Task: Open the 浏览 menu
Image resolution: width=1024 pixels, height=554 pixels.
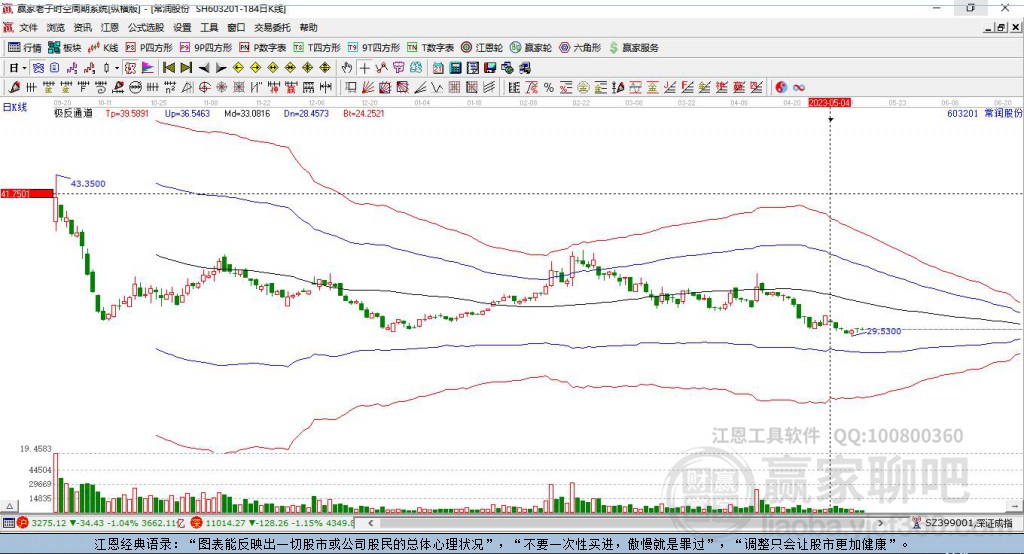Action: tap(56, 27)
